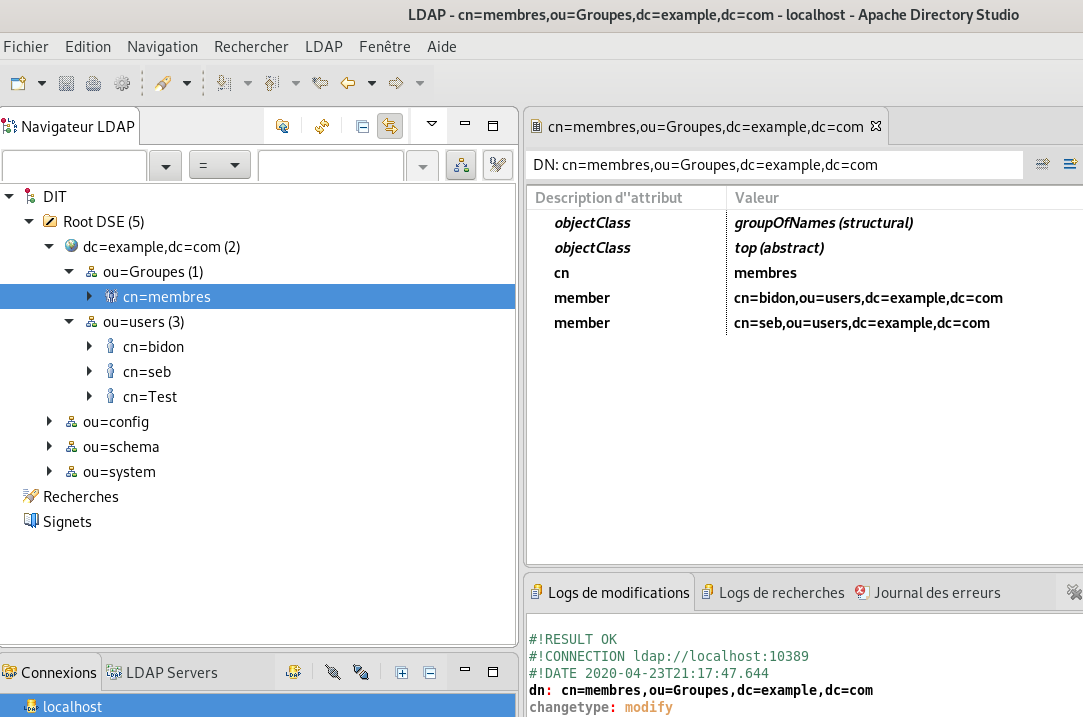Toggle Link with Editor in Navigateur LDAP
1083x717 pixels.
click(x=390, y=126)
